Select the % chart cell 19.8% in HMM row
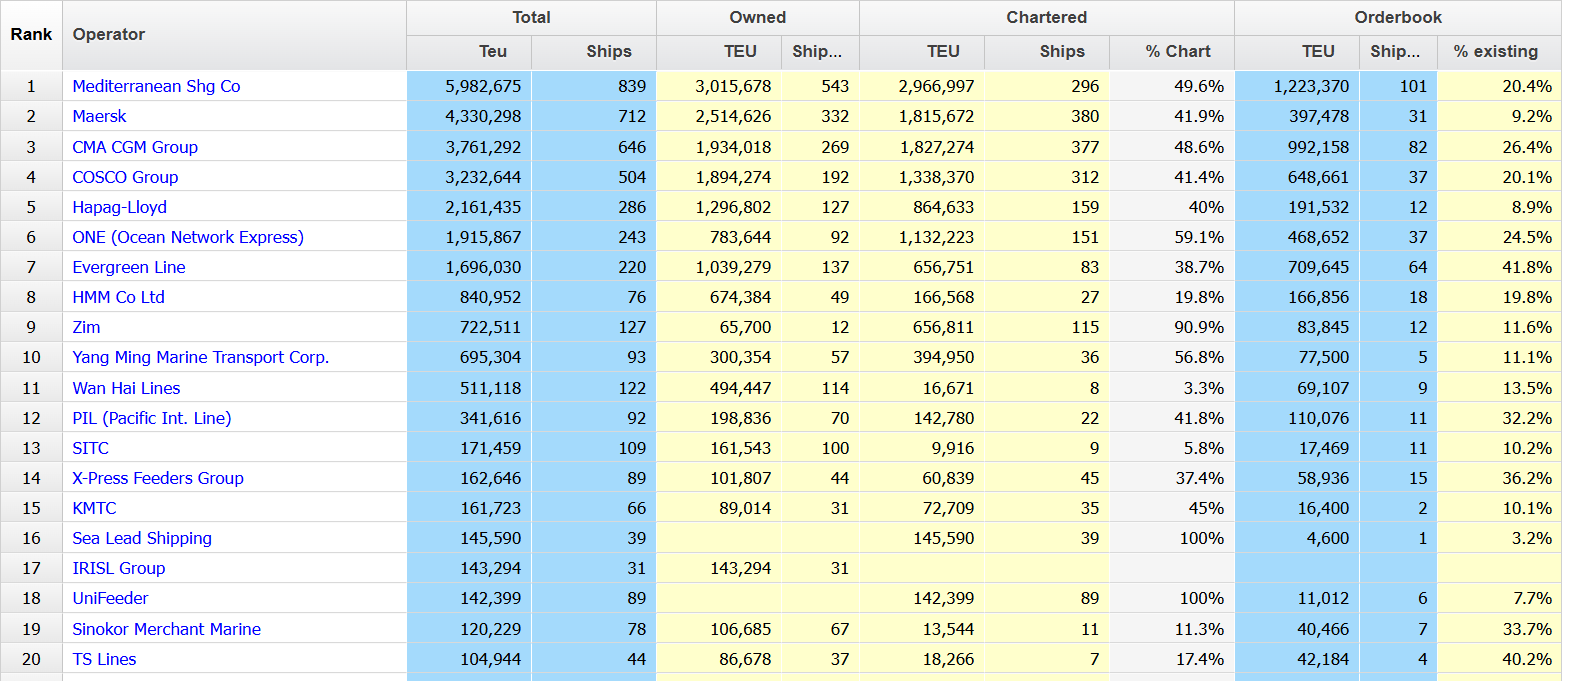 (1172, 297)
